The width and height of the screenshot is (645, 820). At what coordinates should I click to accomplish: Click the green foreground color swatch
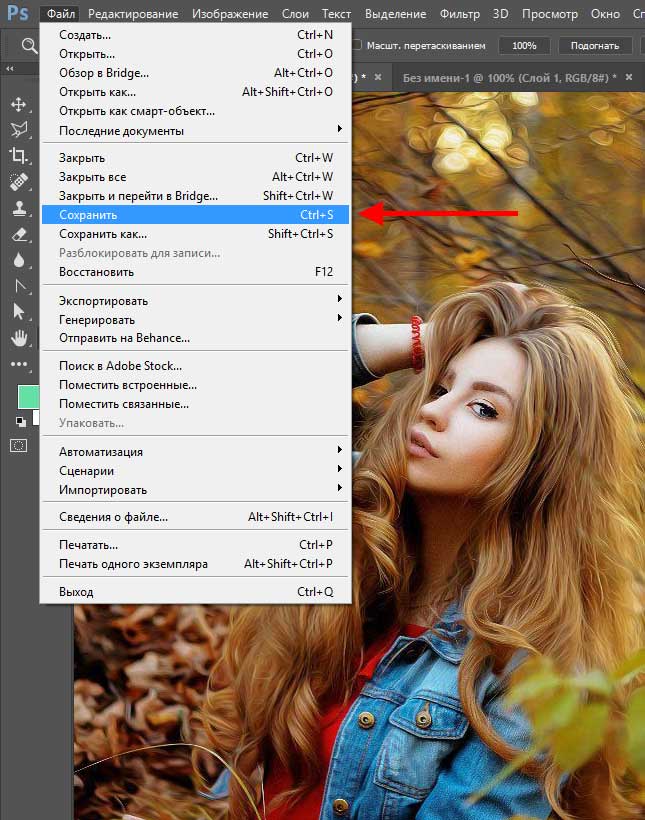click(x=28, y=397)
